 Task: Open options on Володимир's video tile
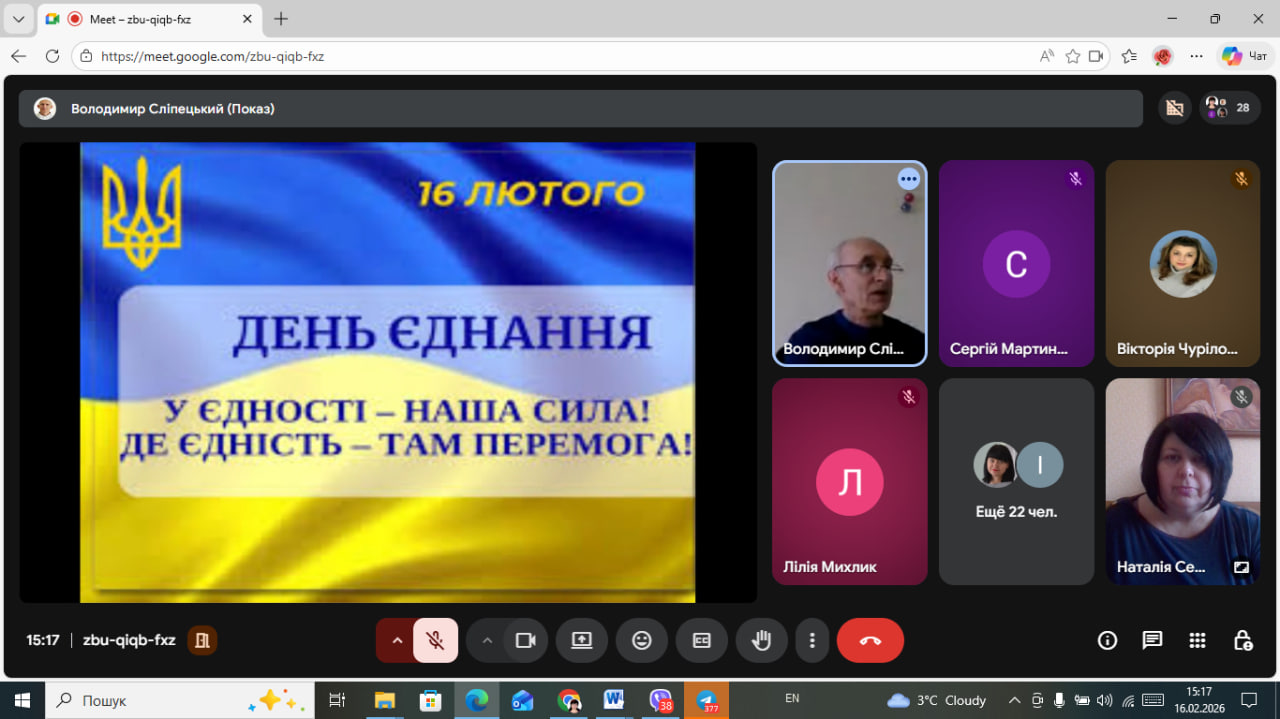tap(908, 179)
